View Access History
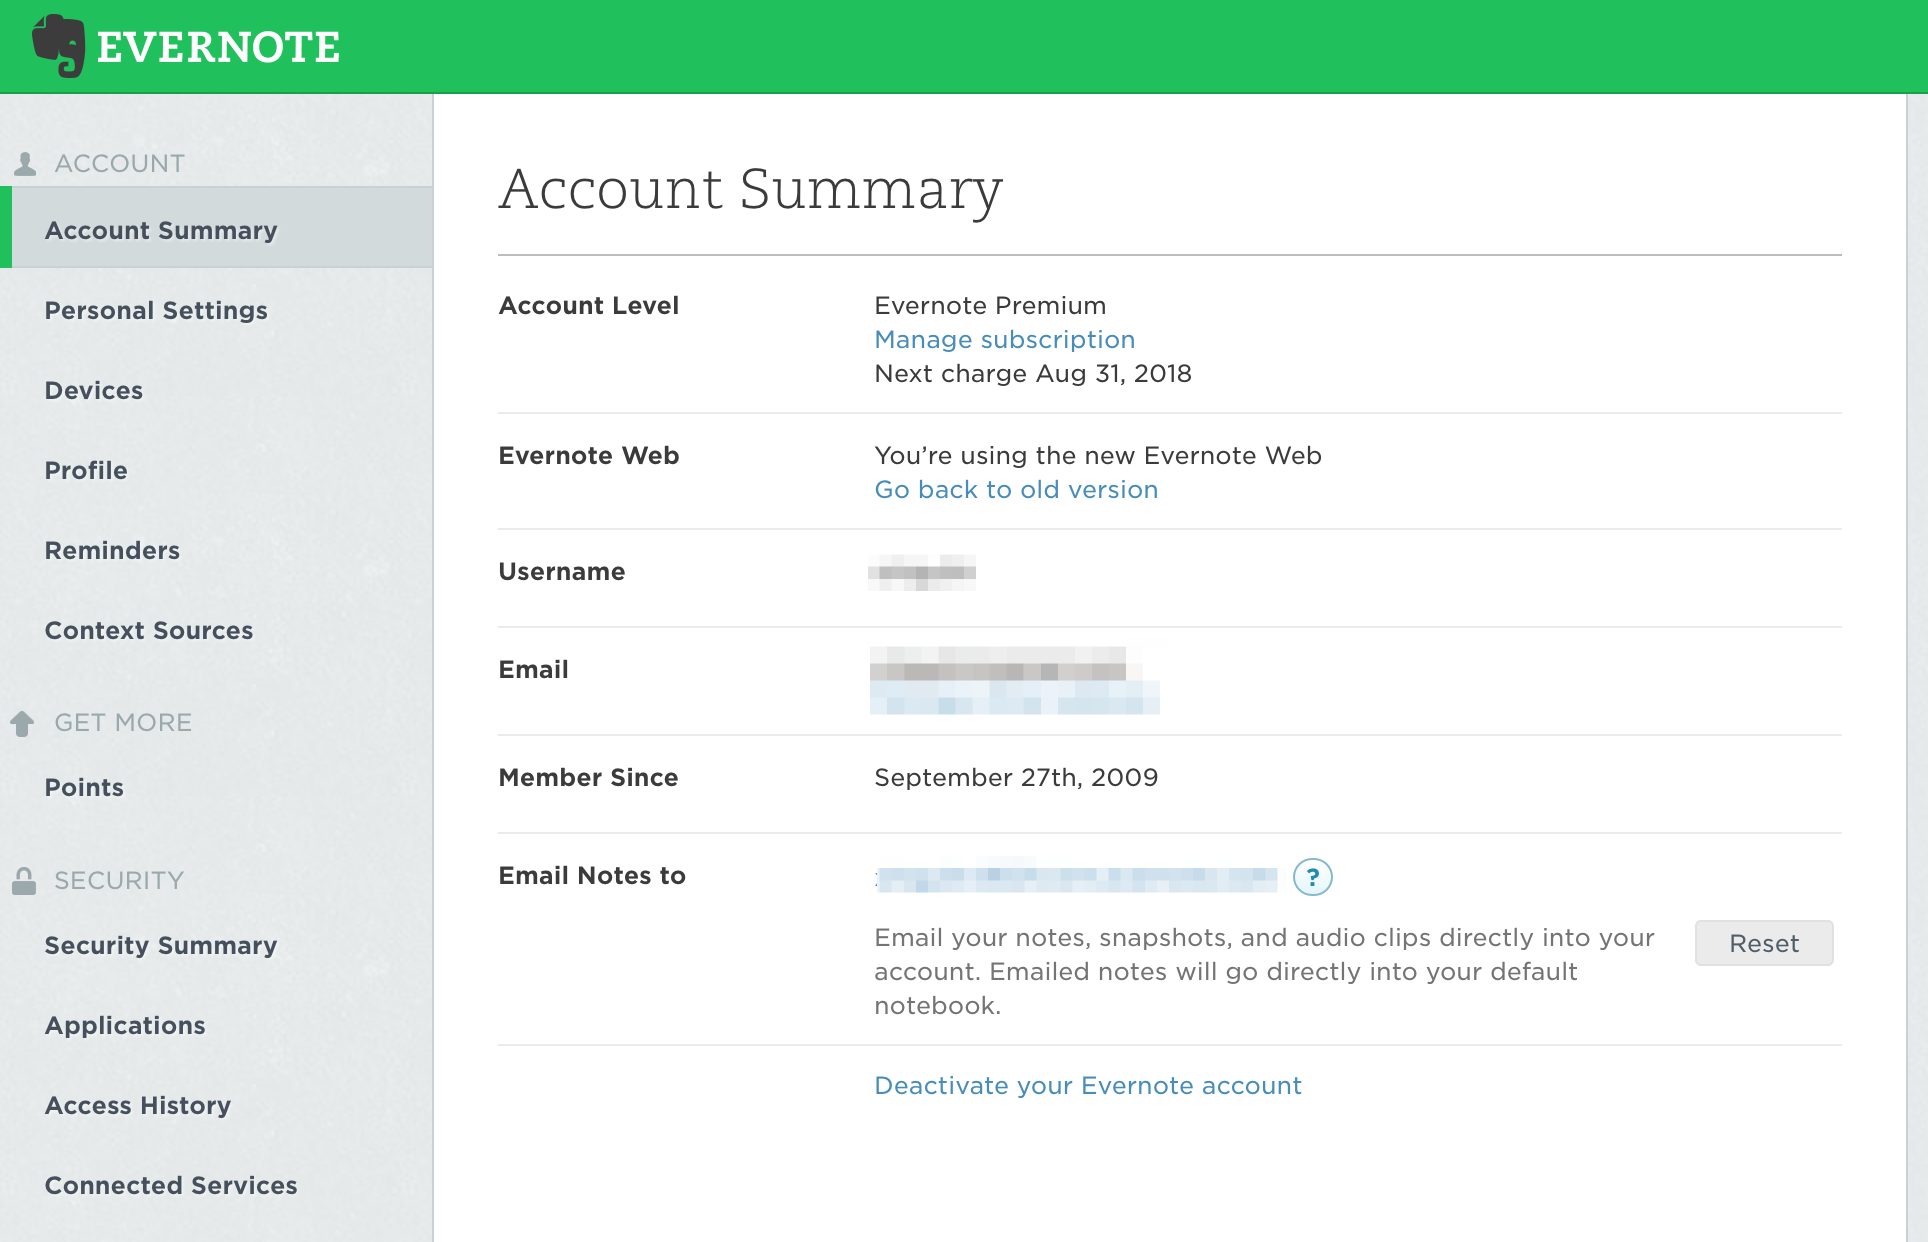 click(x=138, y=1106)
